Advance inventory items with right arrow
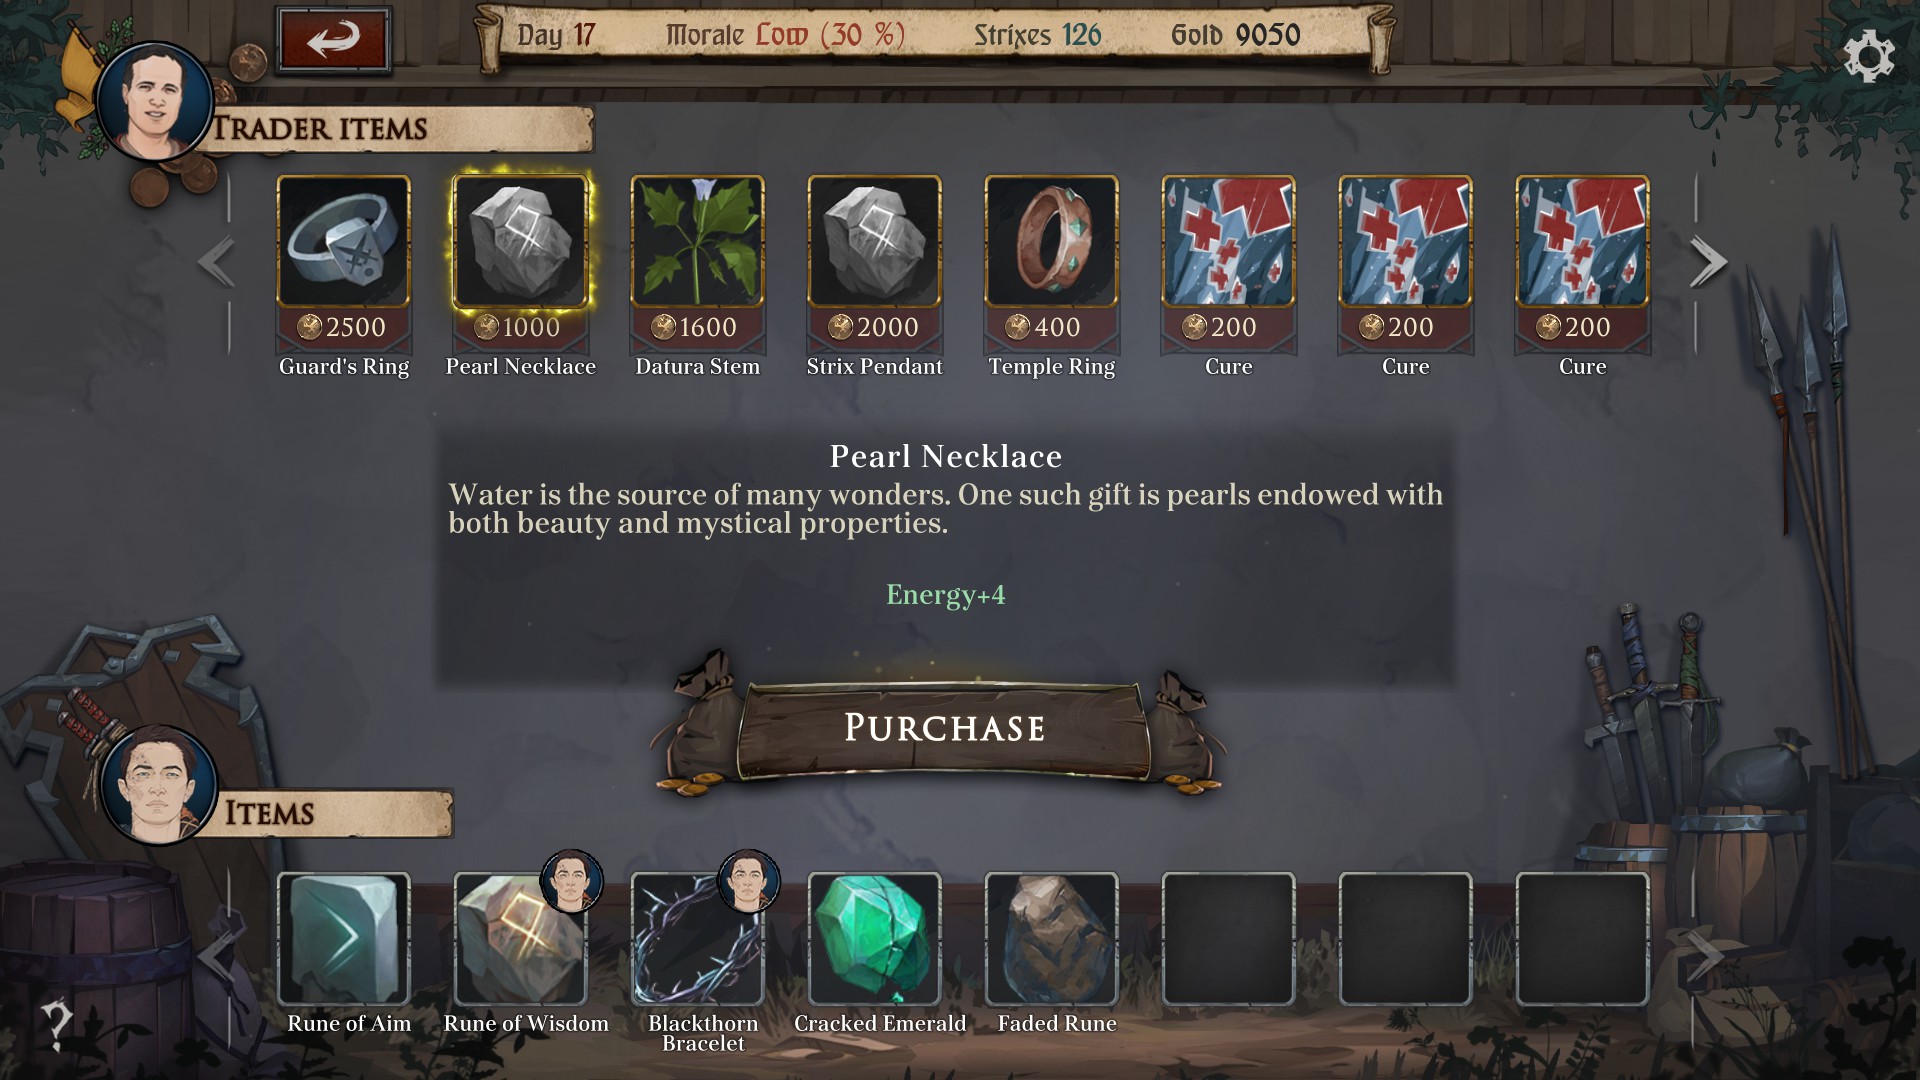This screenshot has width=1920, height=1080. 1706,957
